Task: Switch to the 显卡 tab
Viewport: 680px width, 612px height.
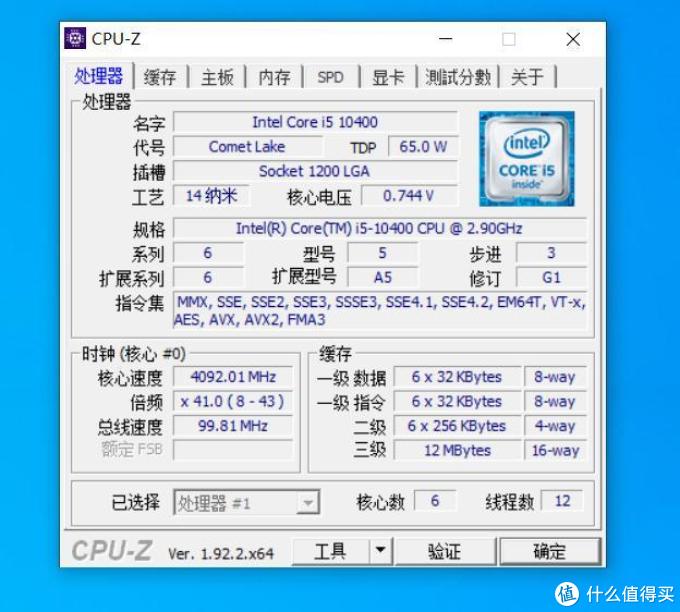Action: (x=388, y=77)
